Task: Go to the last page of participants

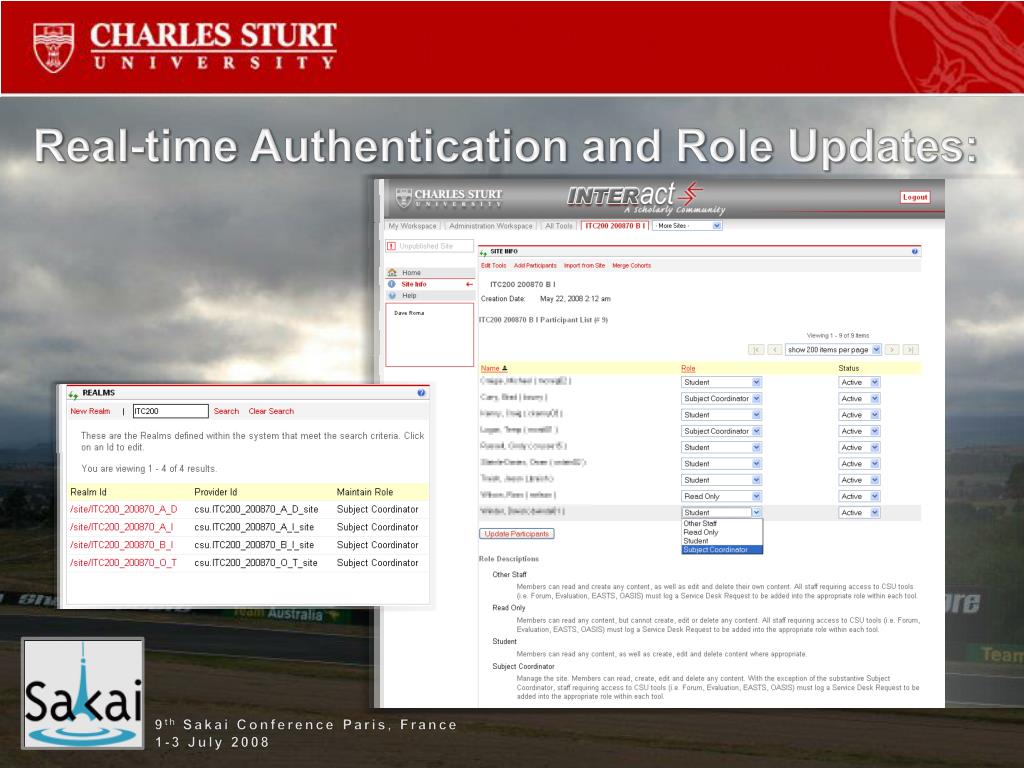Action: coord(910,350)
